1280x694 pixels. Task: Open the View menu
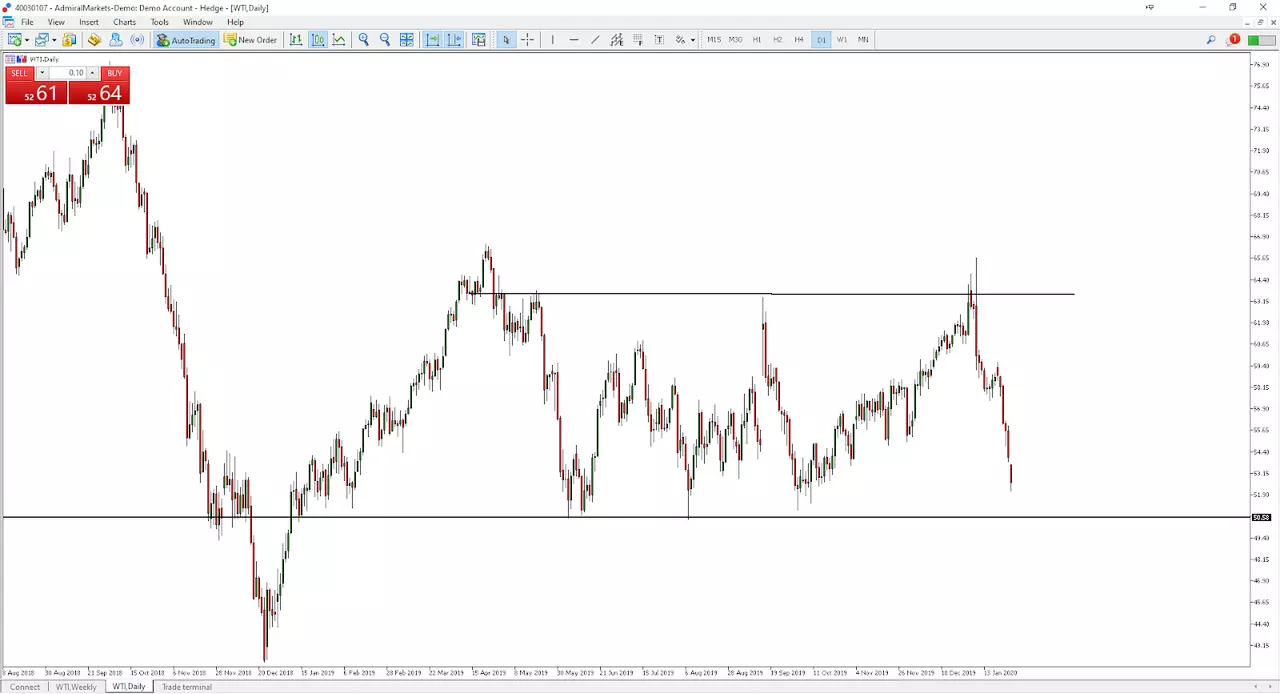point(56,22)
